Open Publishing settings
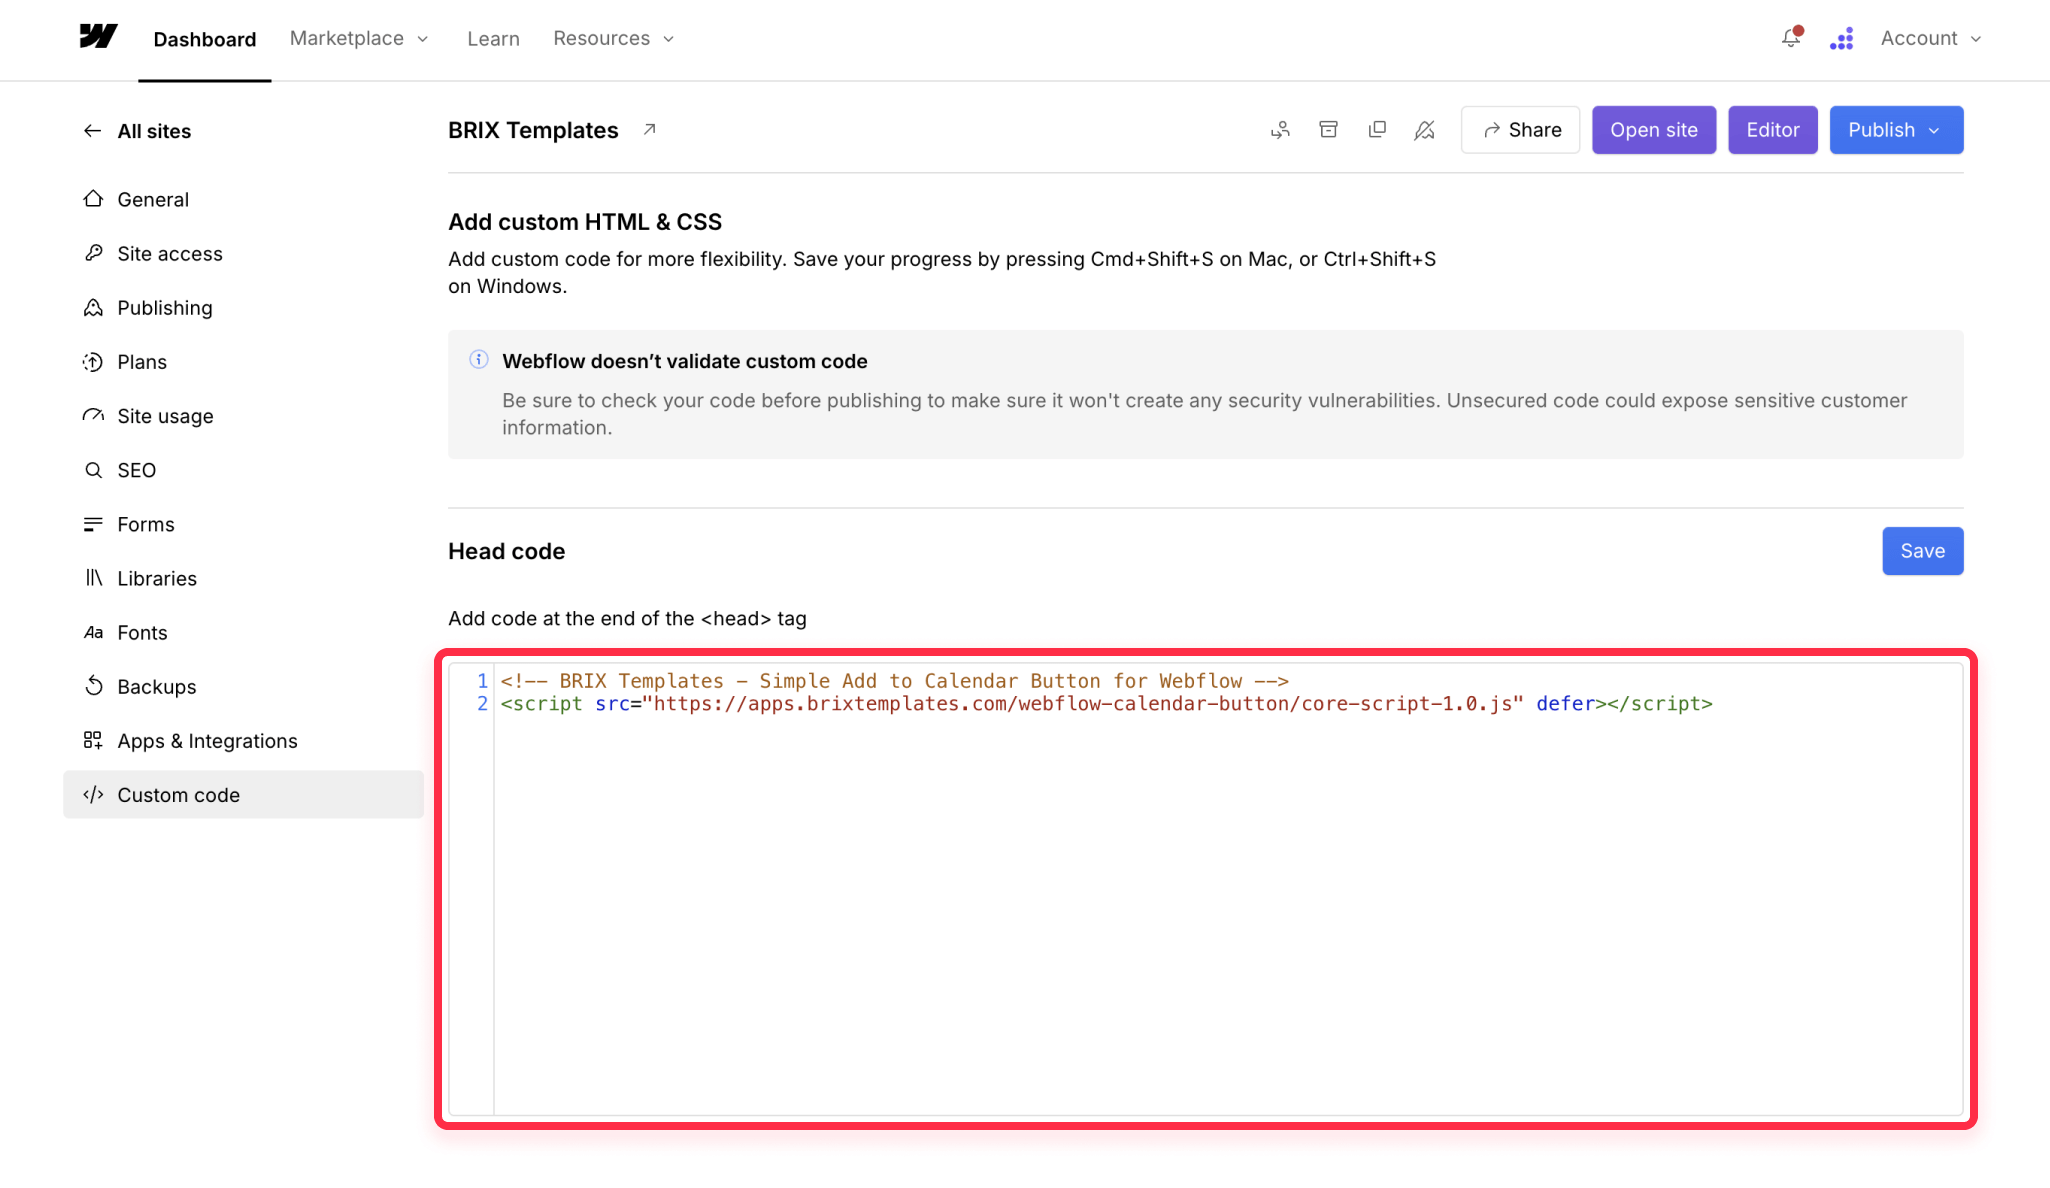The width and height of the screenshot is (2050, 1188). pos(243,307)
